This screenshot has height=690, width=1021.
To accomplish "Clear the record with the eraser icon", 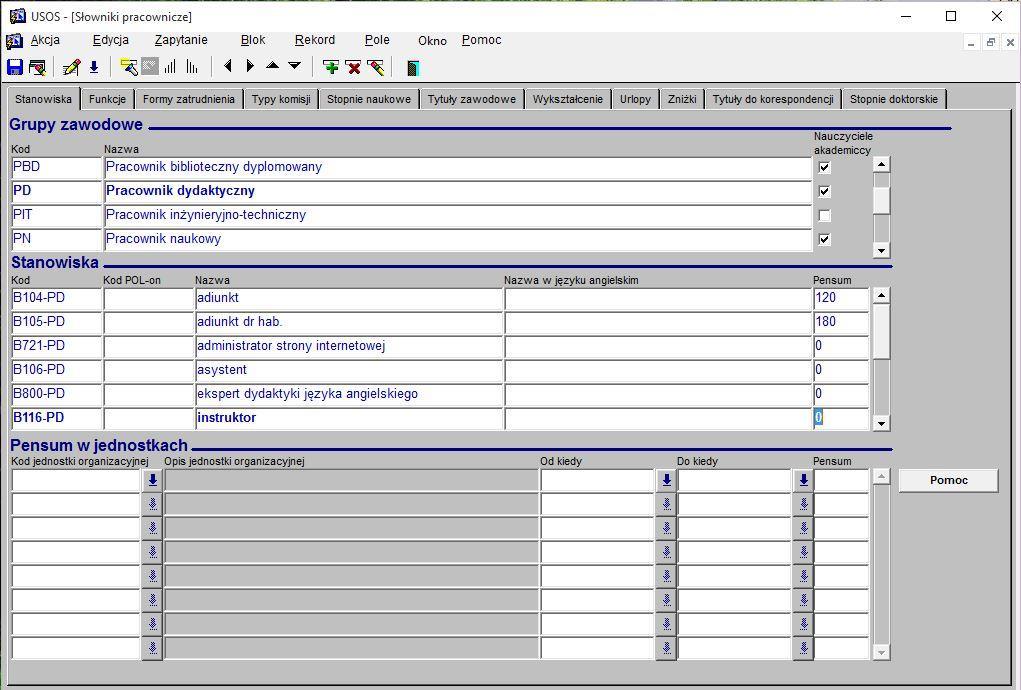I will (x=376, y=67).
